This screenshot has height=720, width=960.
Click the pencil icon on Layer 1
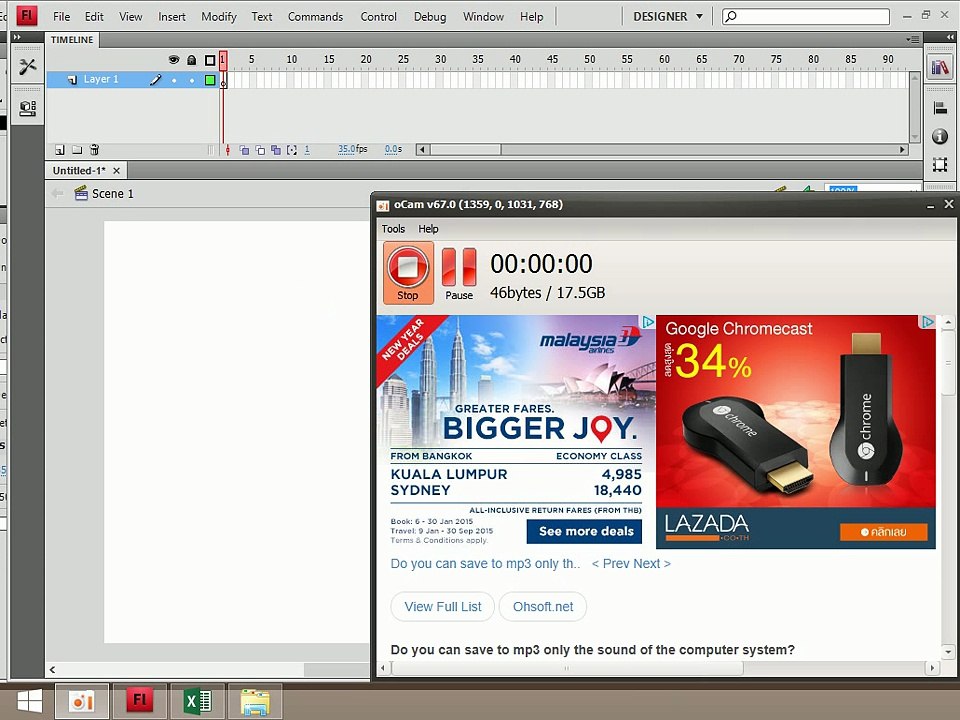click(x=156, y=80)
